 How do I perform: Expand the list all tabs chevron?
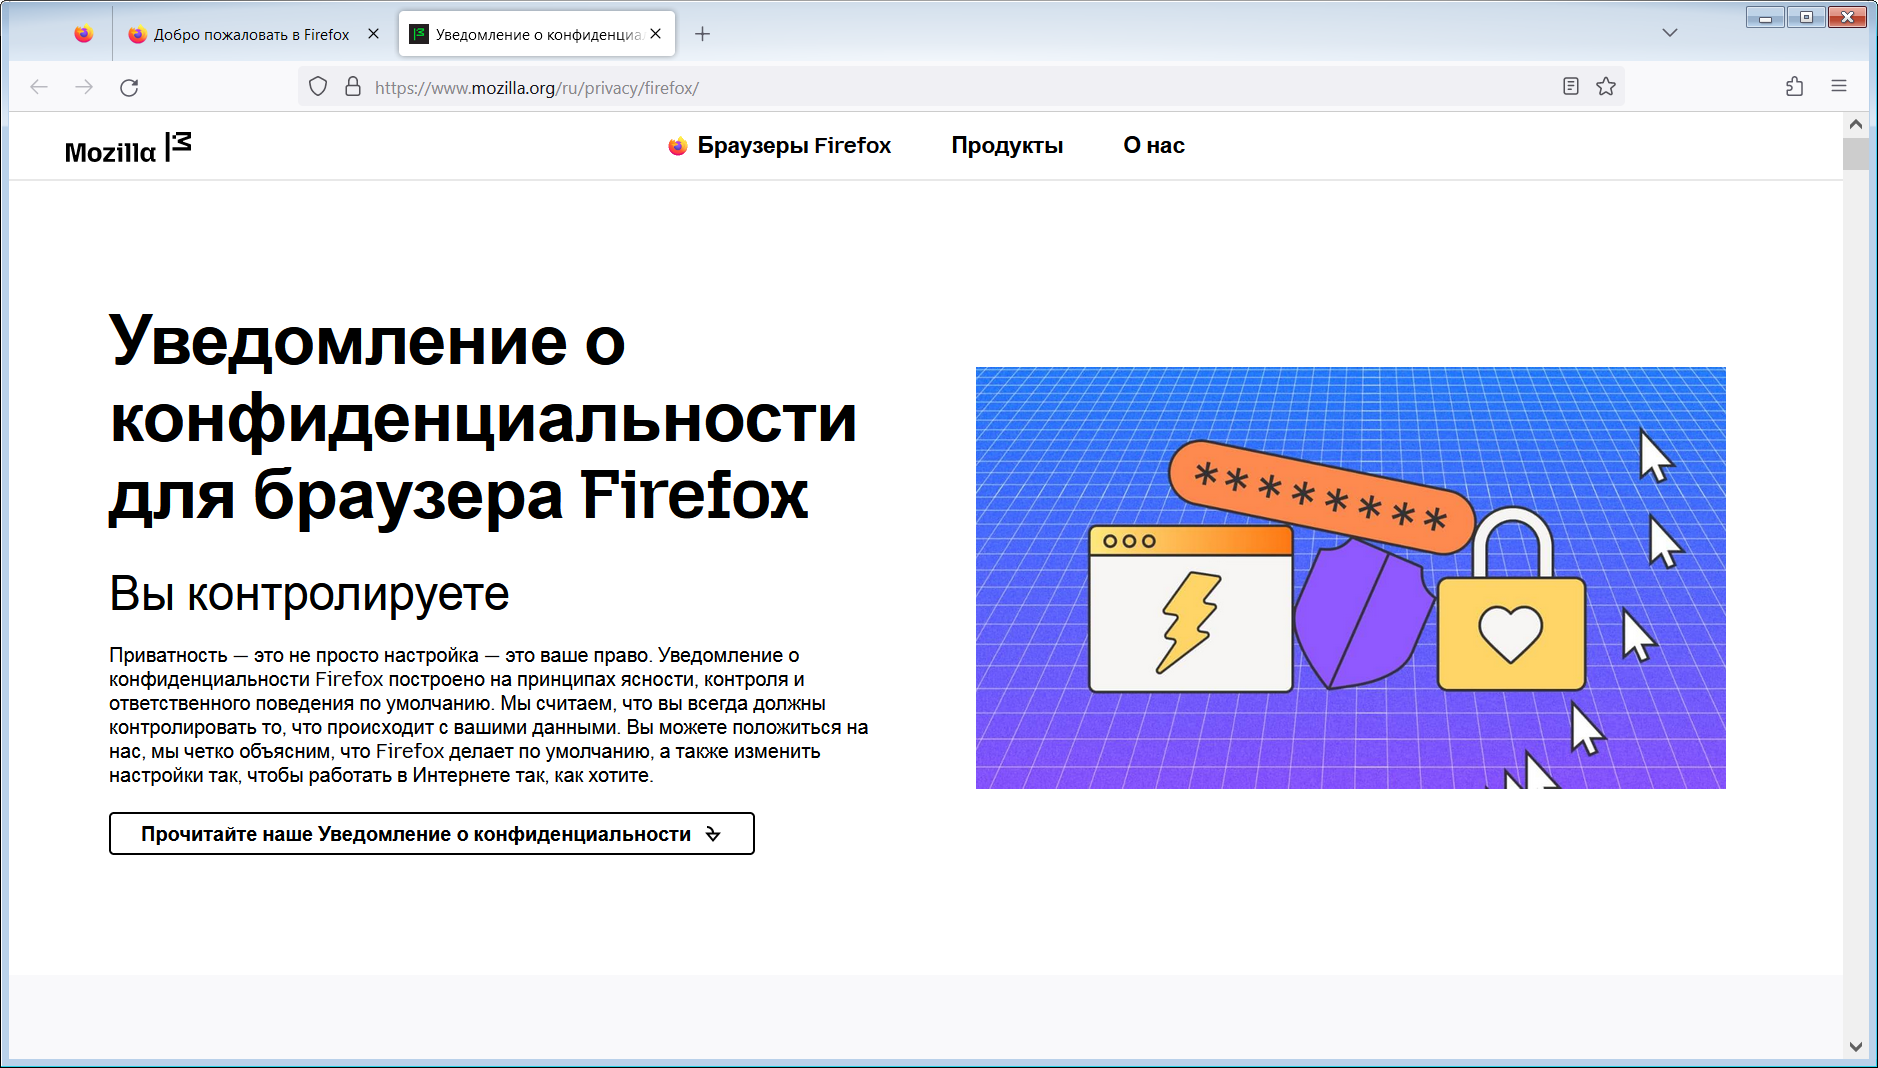(1670, 33)
